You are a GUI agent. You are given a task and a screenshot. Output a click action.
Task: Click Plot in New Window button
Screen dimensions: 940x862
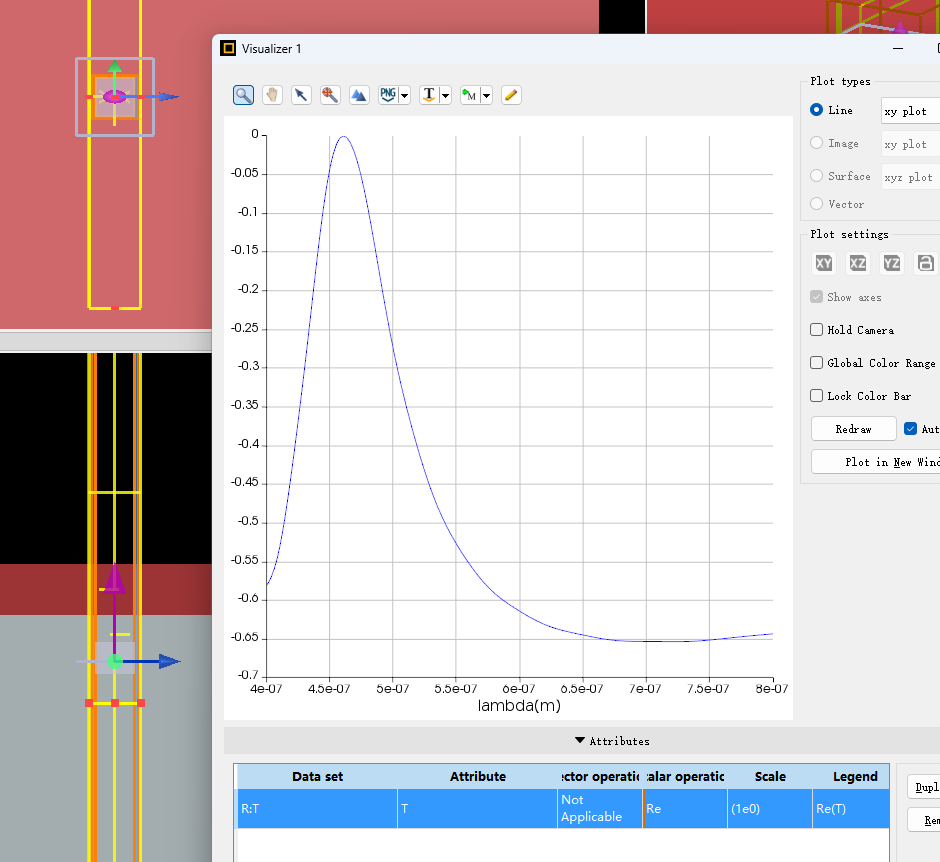[x=877, y=462]
